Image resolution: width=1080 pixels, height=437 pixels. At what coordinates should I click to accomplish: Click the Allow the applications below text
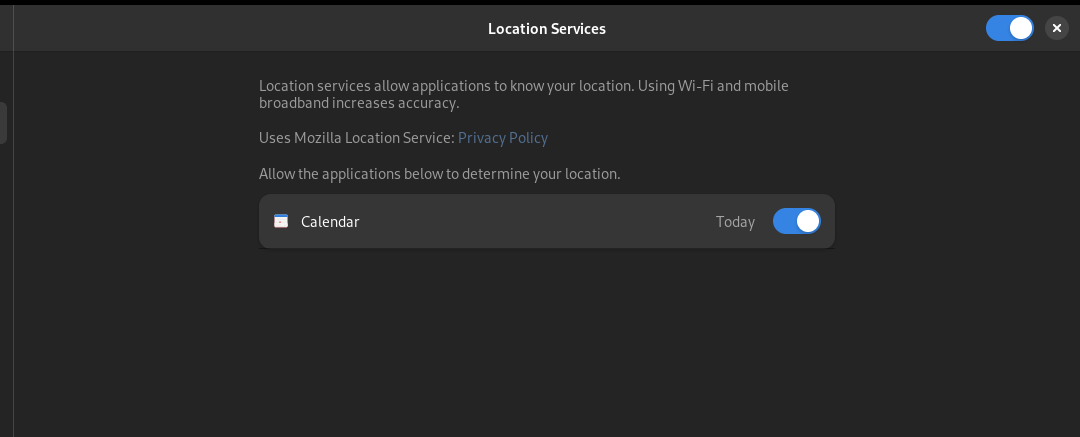pos(439,174)
